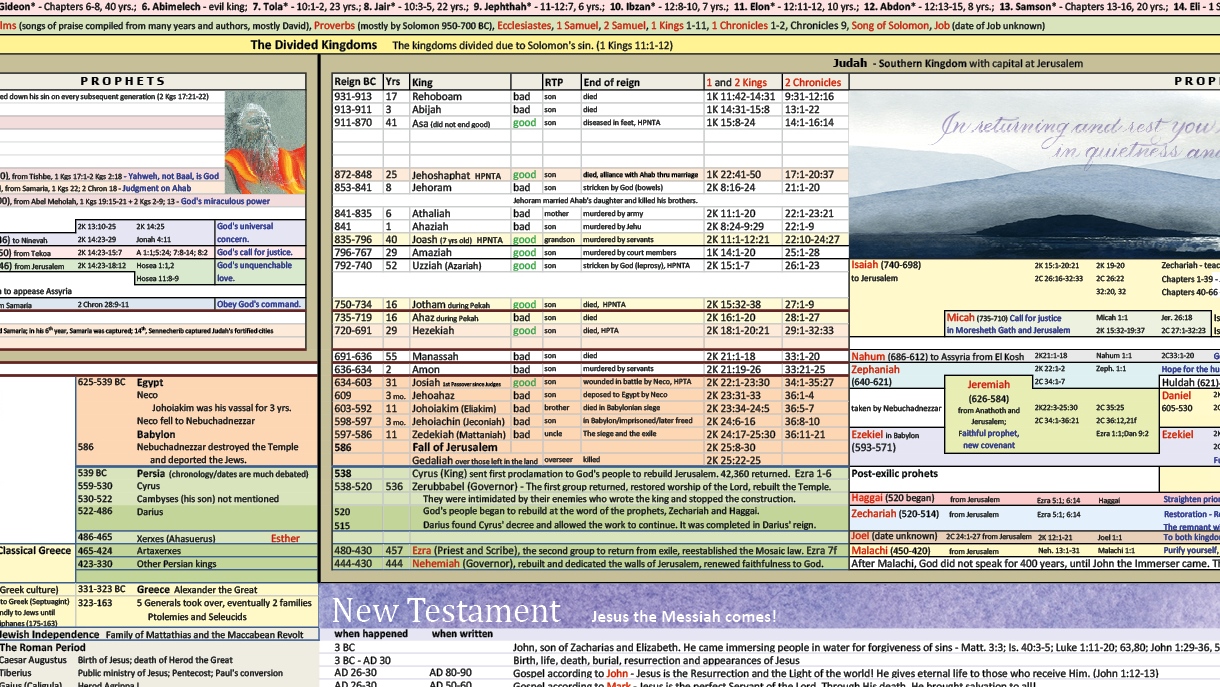1220x687 pixels.
Task: Select the "Reign BC" column header
Action: pyautogui.click(x=356, y=82)
